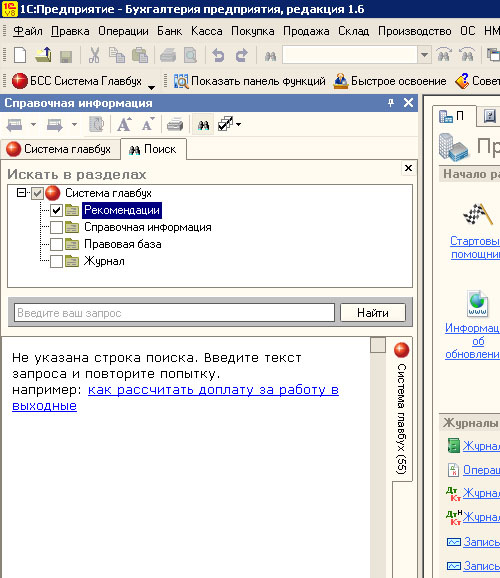500x578 pixels.
Task: Open the main toolbar search combo dropdown arrow
Action: pos(424,55)
